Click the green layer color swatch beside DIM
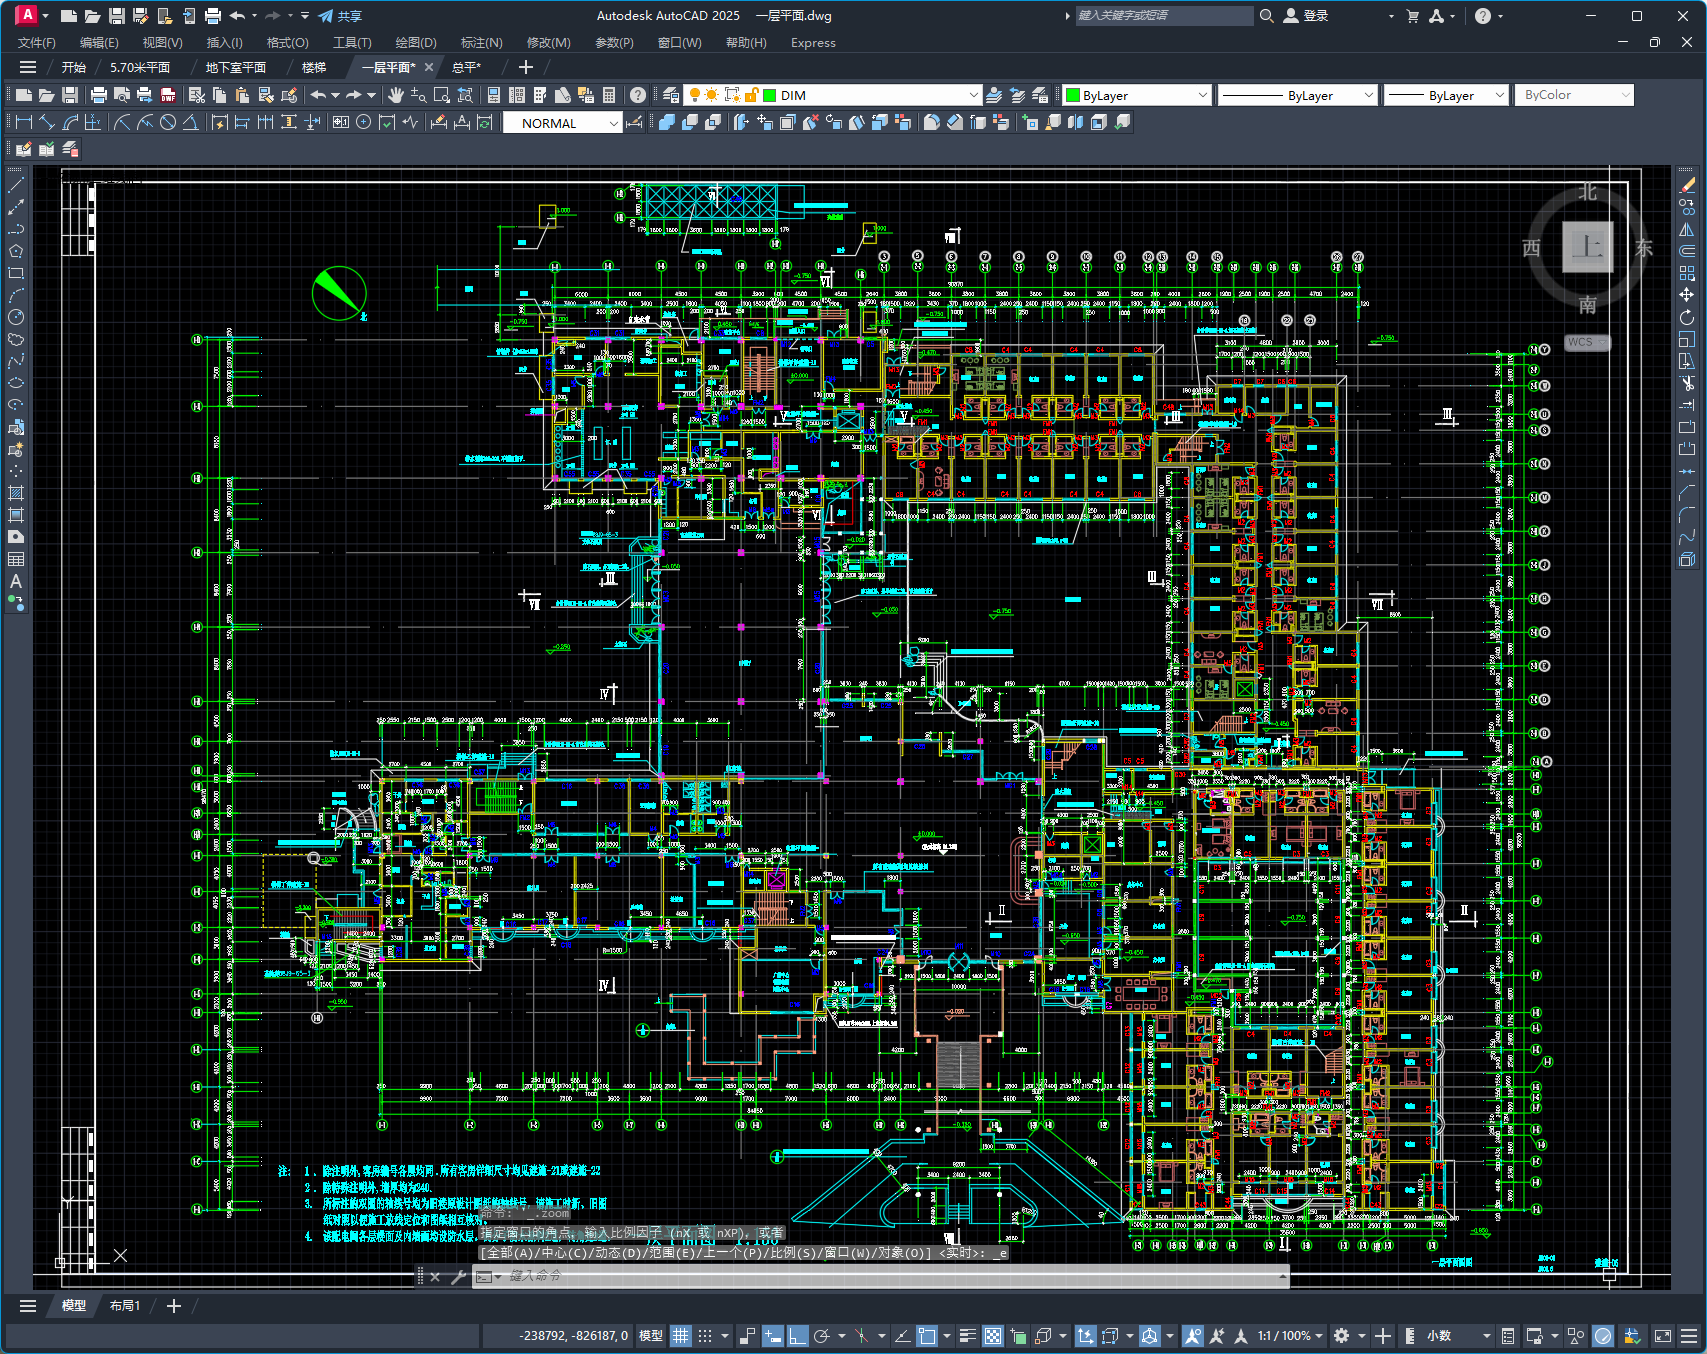The height and width of the screenshot is (1354, 1707). [770, 95]
